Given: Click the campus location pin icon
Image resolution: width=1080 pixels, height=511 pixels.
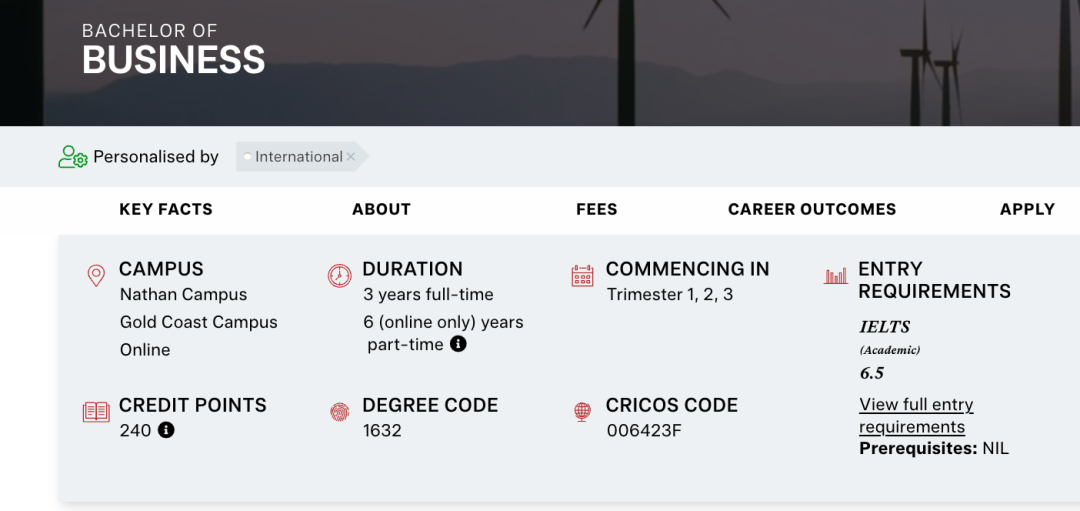Looking at the screenshot, I should point(96,275).
